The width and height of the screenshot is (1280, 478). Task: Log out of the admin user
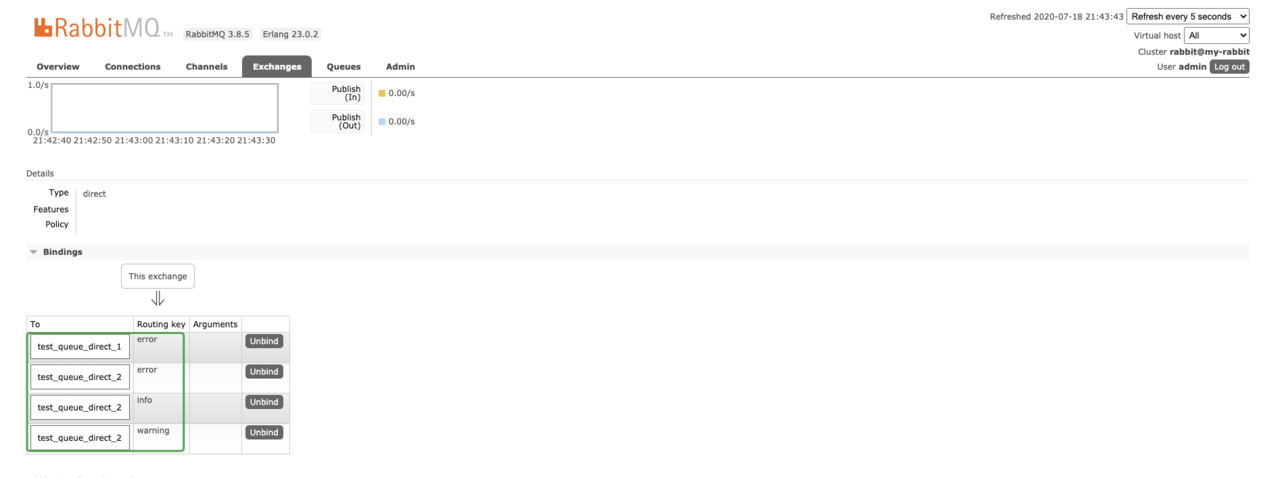[x=1229, y=67]
